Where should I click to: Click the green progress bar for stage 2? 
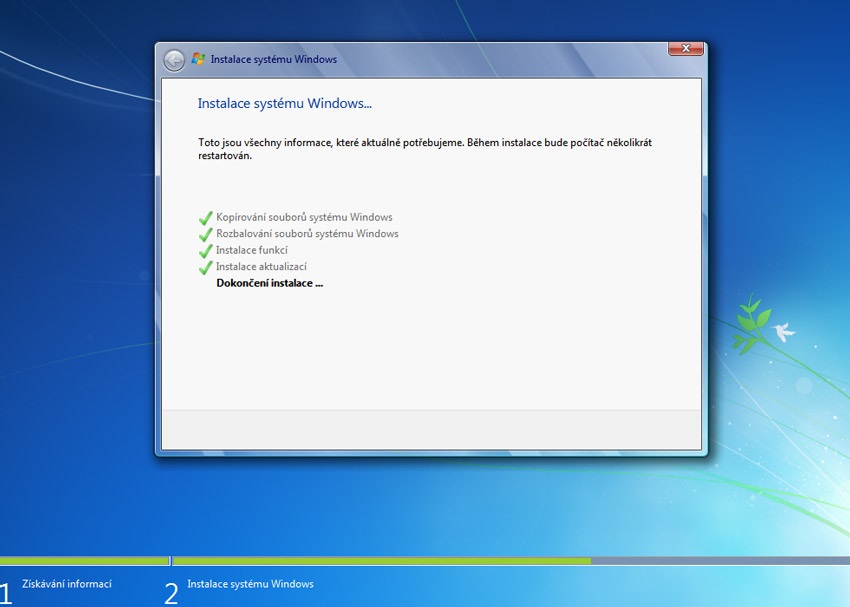(382, 561)
